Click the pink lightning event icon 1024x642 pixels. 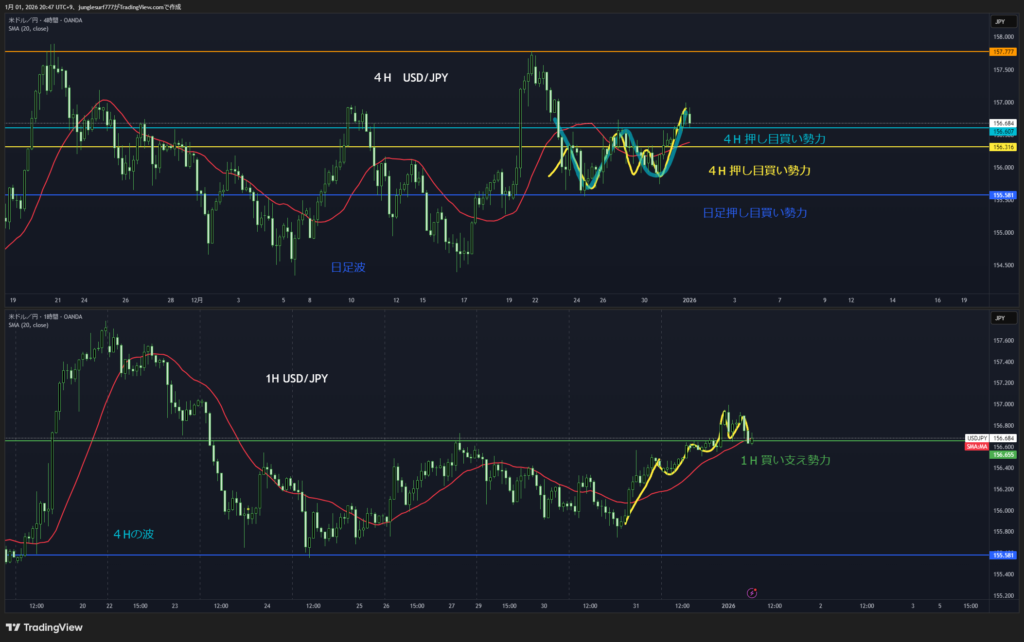(752, 592)
